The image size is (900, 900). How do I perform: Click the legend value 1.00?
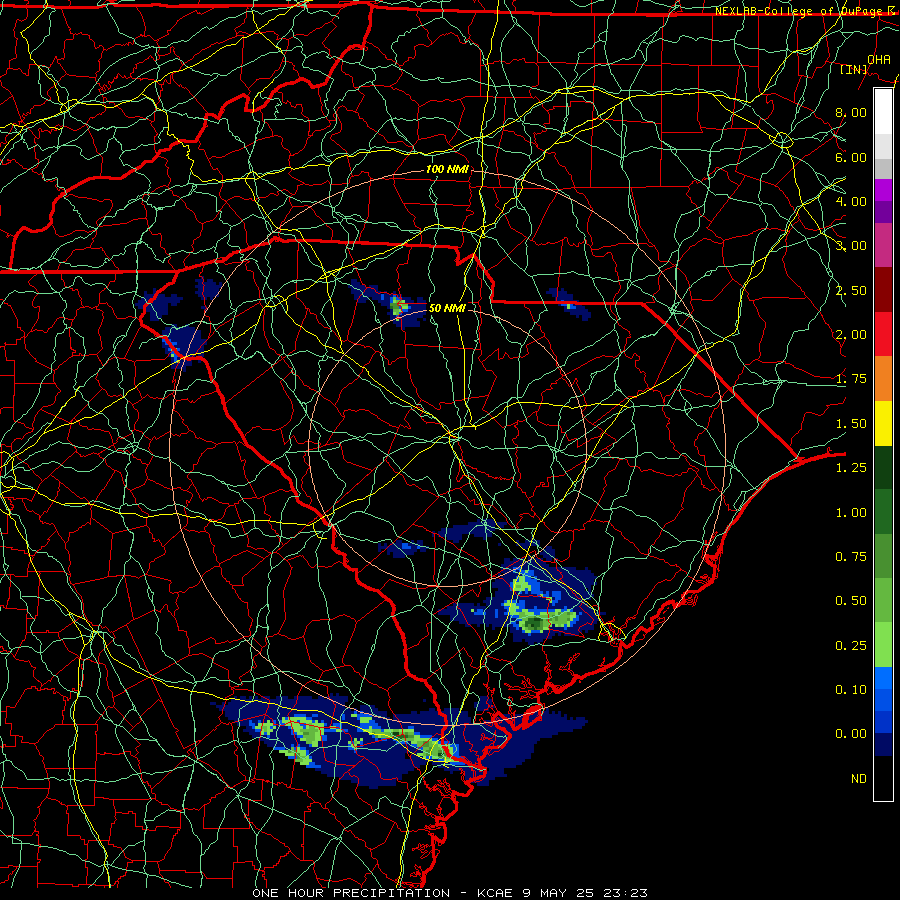coord(851,513)
